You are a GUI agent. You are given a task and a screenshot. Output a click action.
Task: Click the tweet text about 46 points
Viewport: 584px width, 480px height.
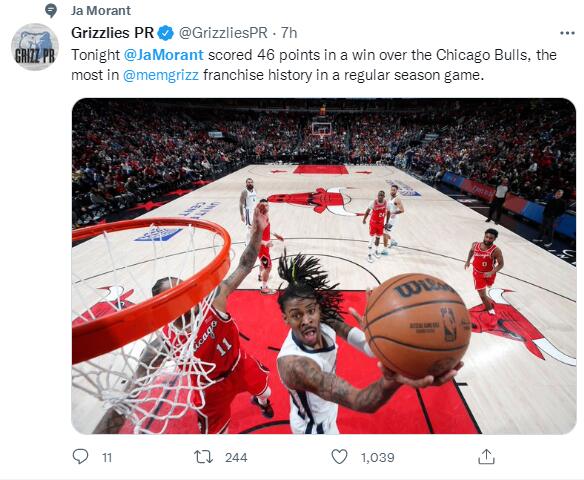point(314,65)
